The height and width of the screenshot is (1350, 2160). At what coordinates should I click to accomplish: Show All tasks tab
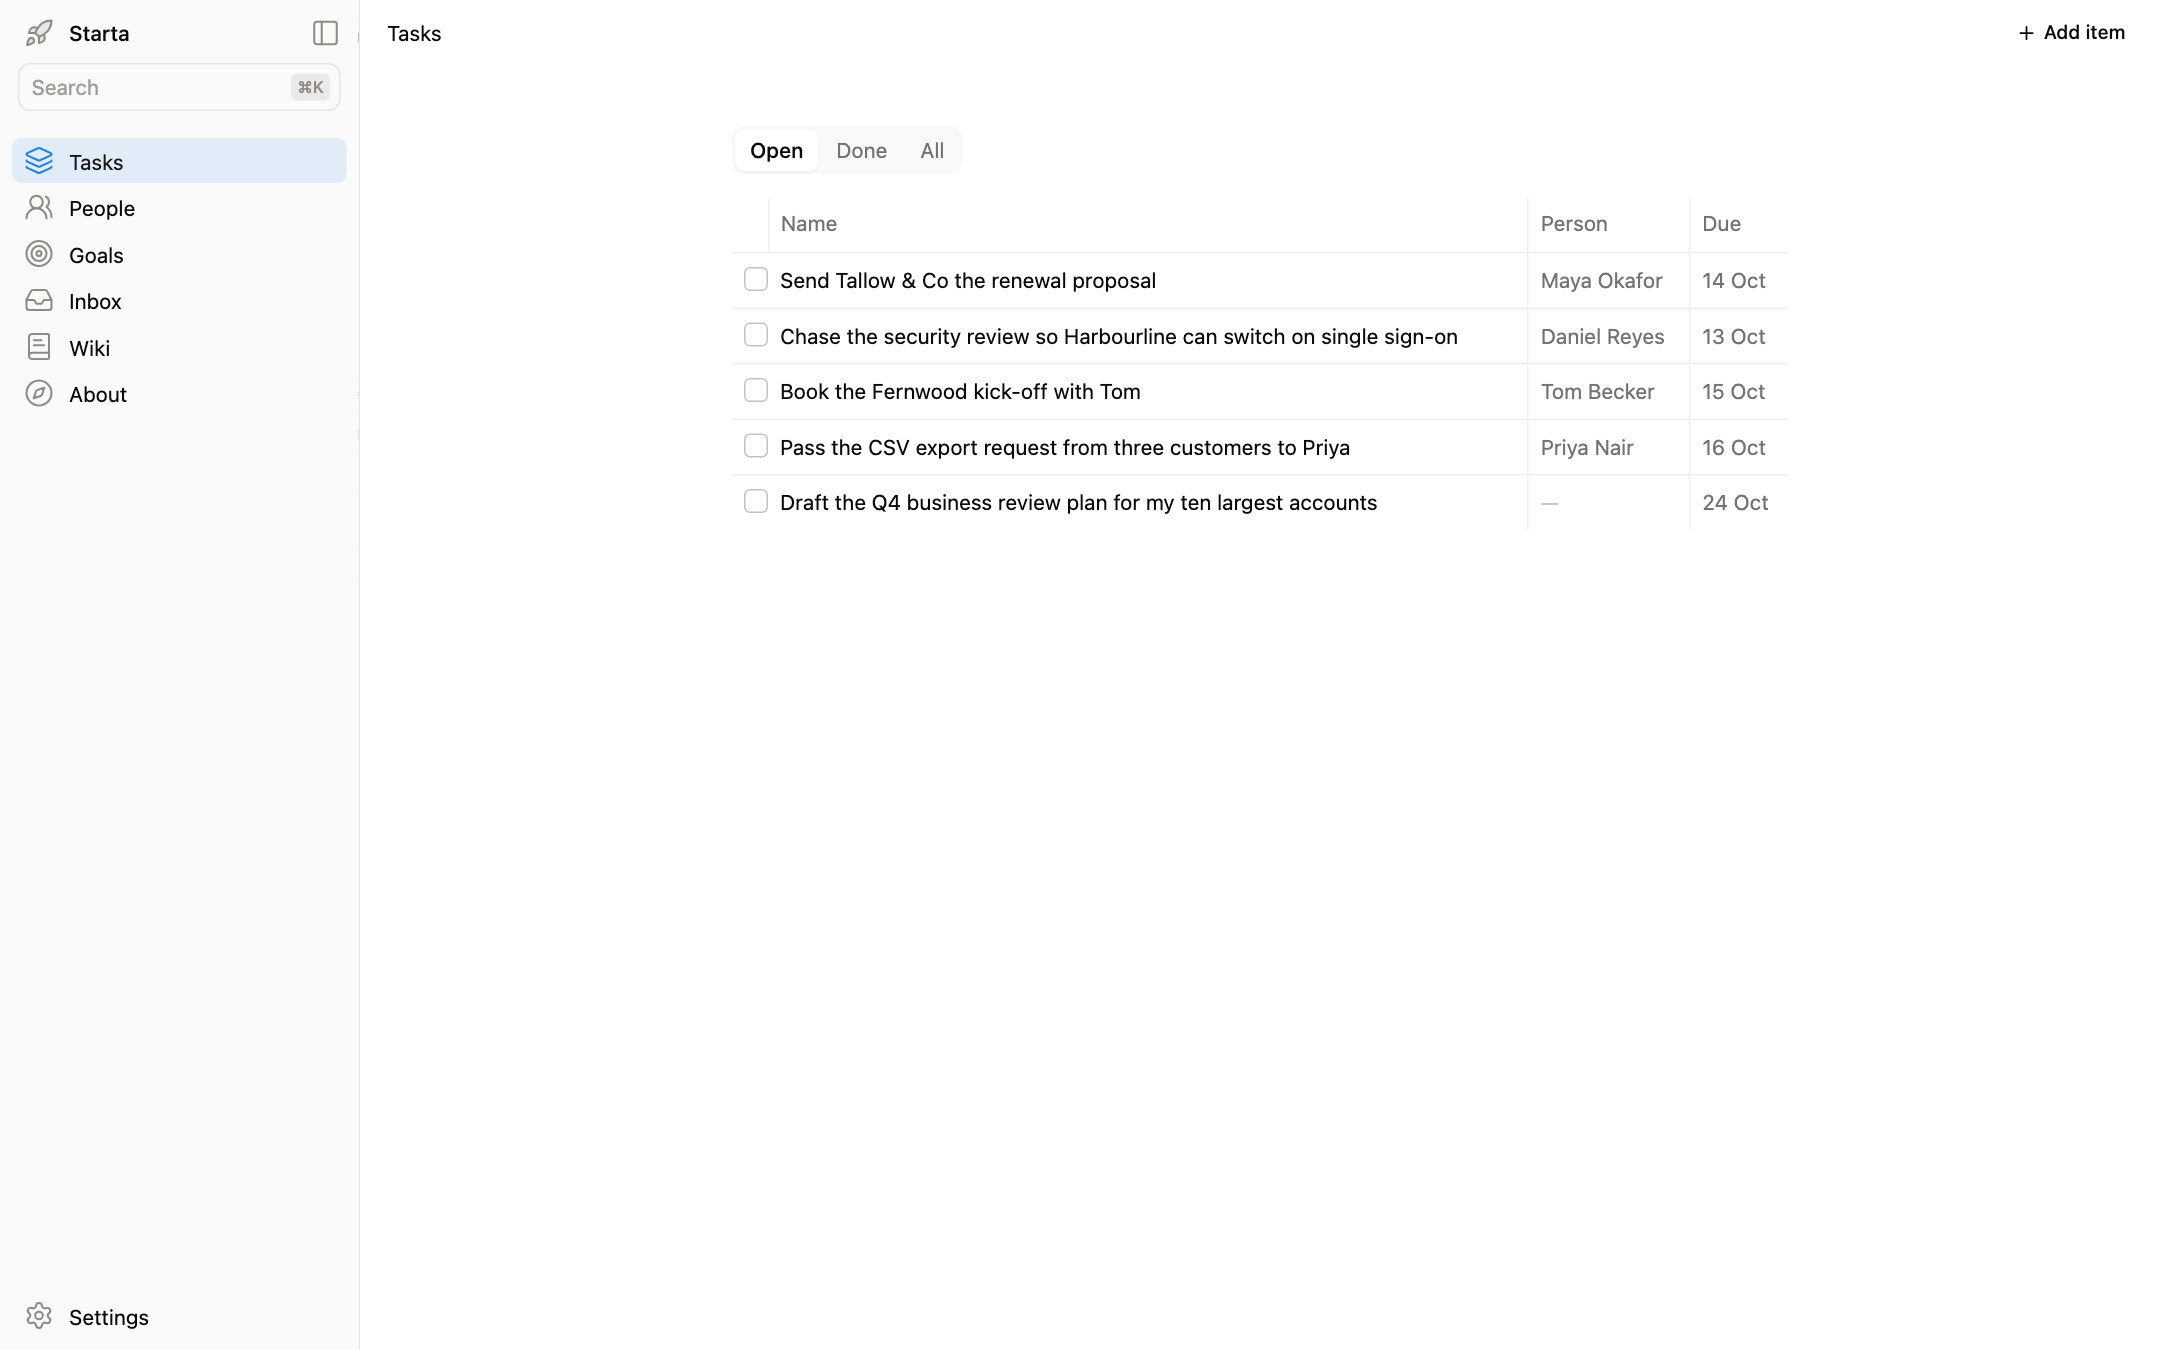click(x=932, y=150)
